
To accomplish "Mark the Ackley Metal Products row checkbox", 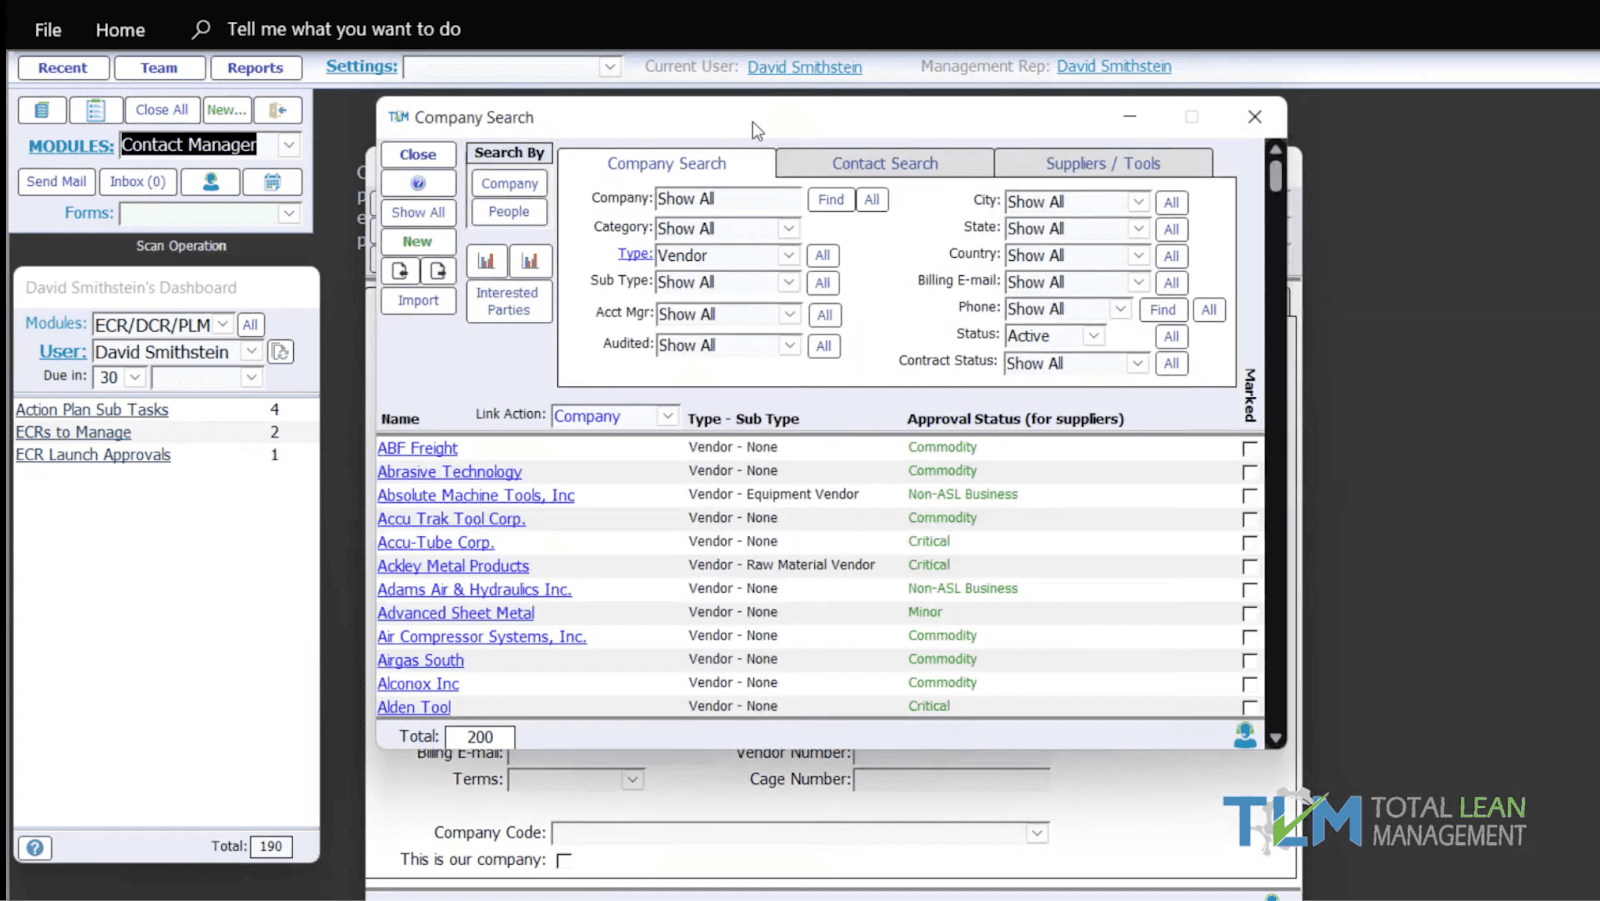I will click(x=1249, y=566).
